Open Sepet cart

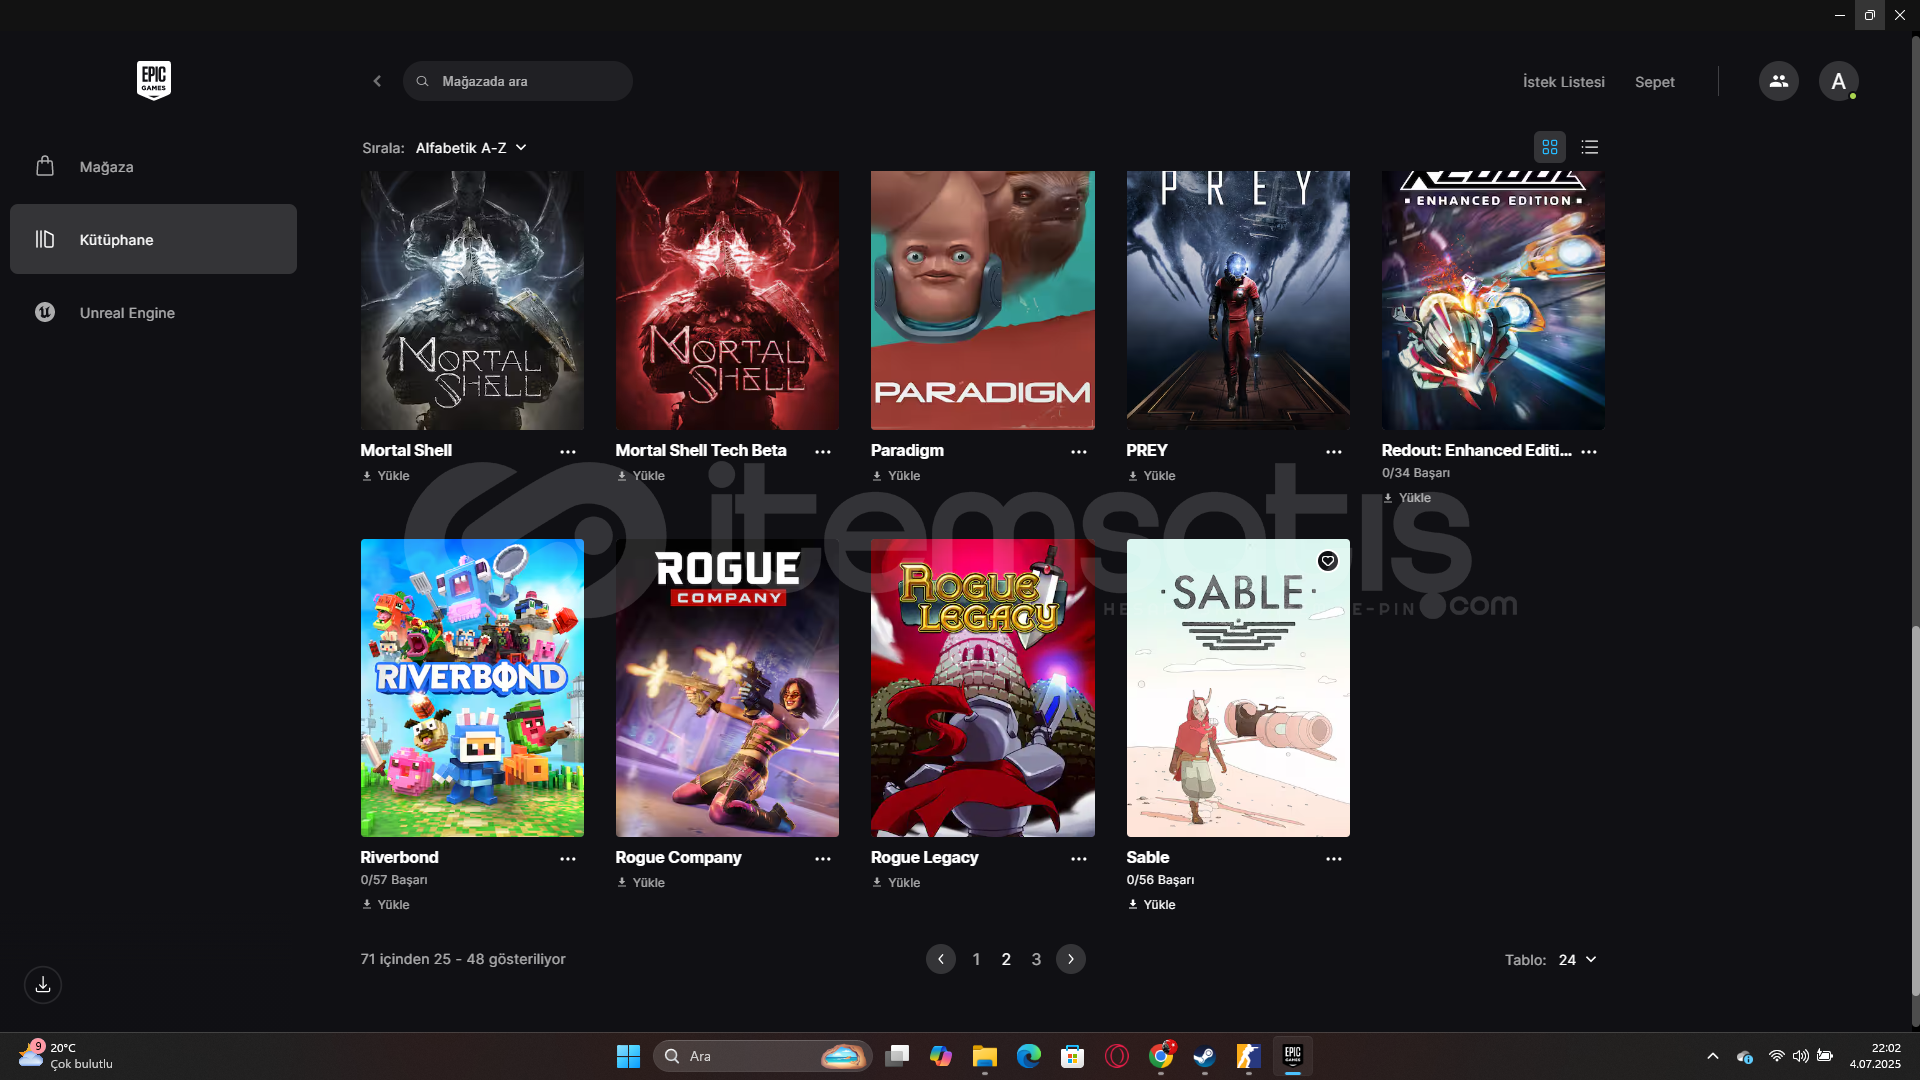point(1654,82)
